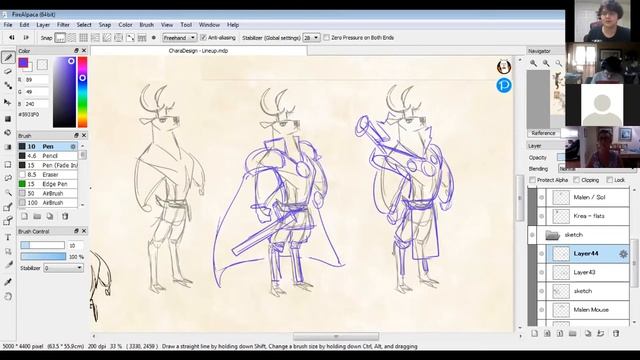The height and width of the screenshot is (360, 640).
Task: Select the Edge Pen brush
Action: tap(47, 184)
